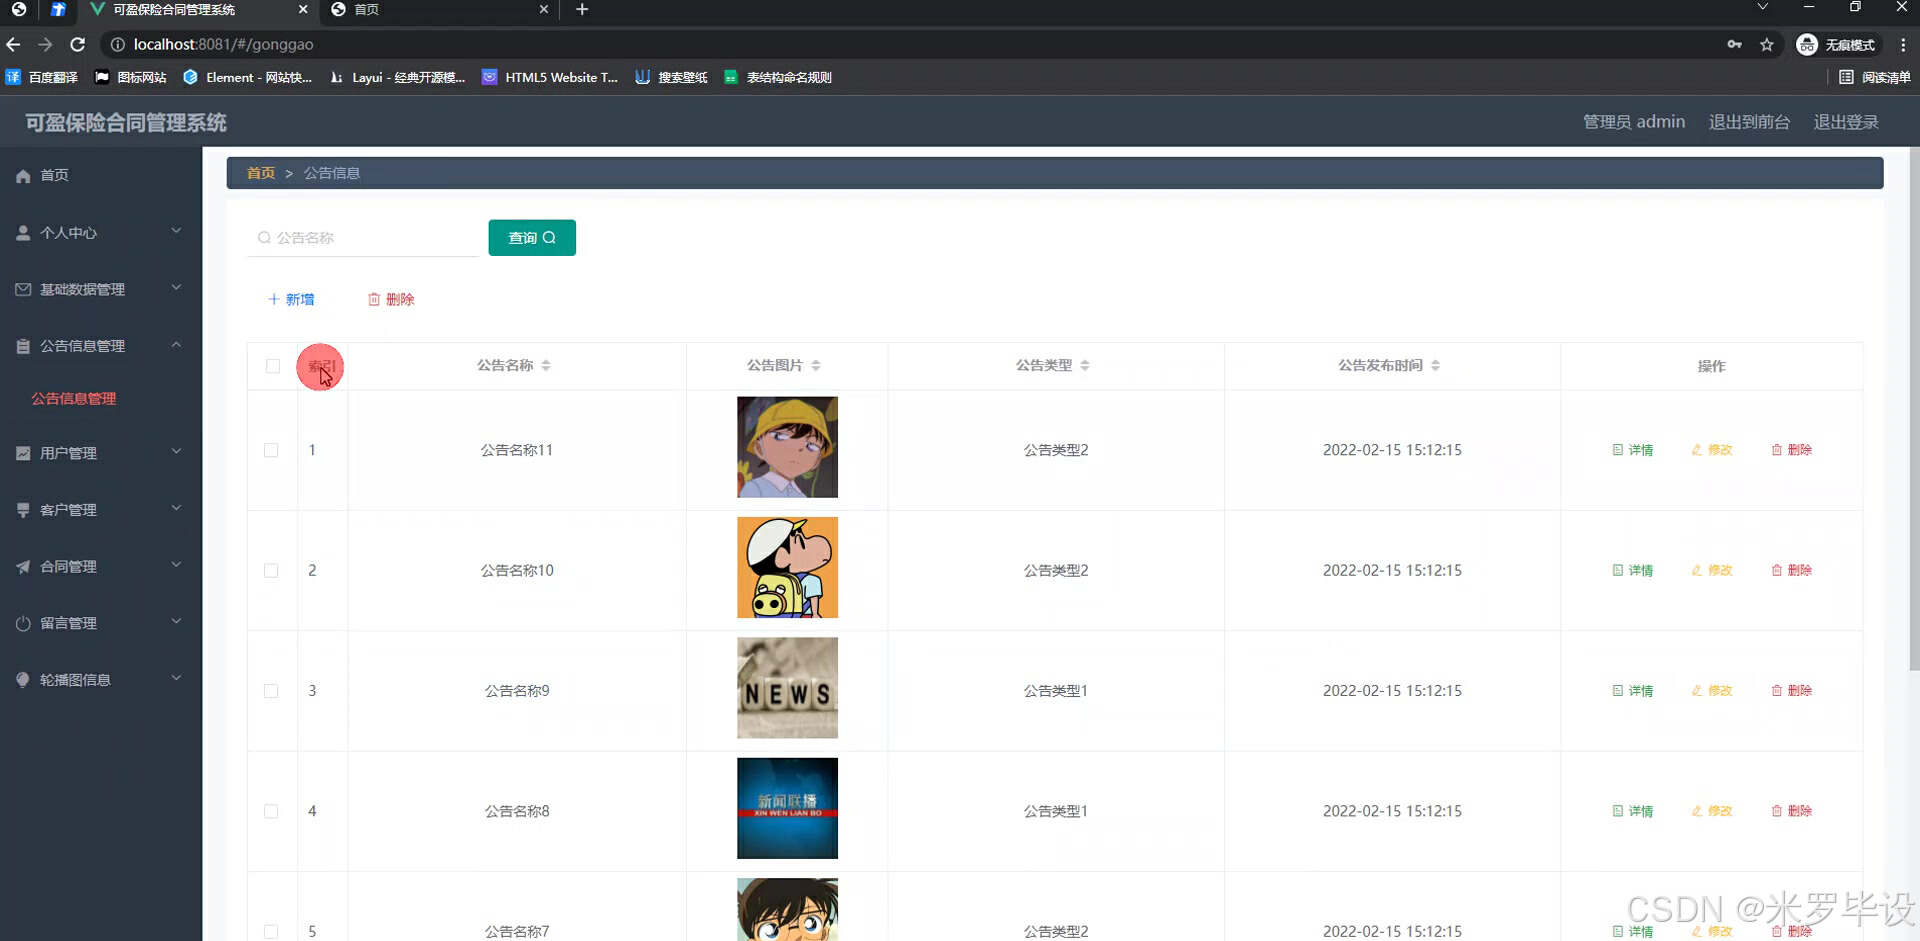Open the 阅读清单 reading list
Screen dimensions: 1920x941
1874,77
